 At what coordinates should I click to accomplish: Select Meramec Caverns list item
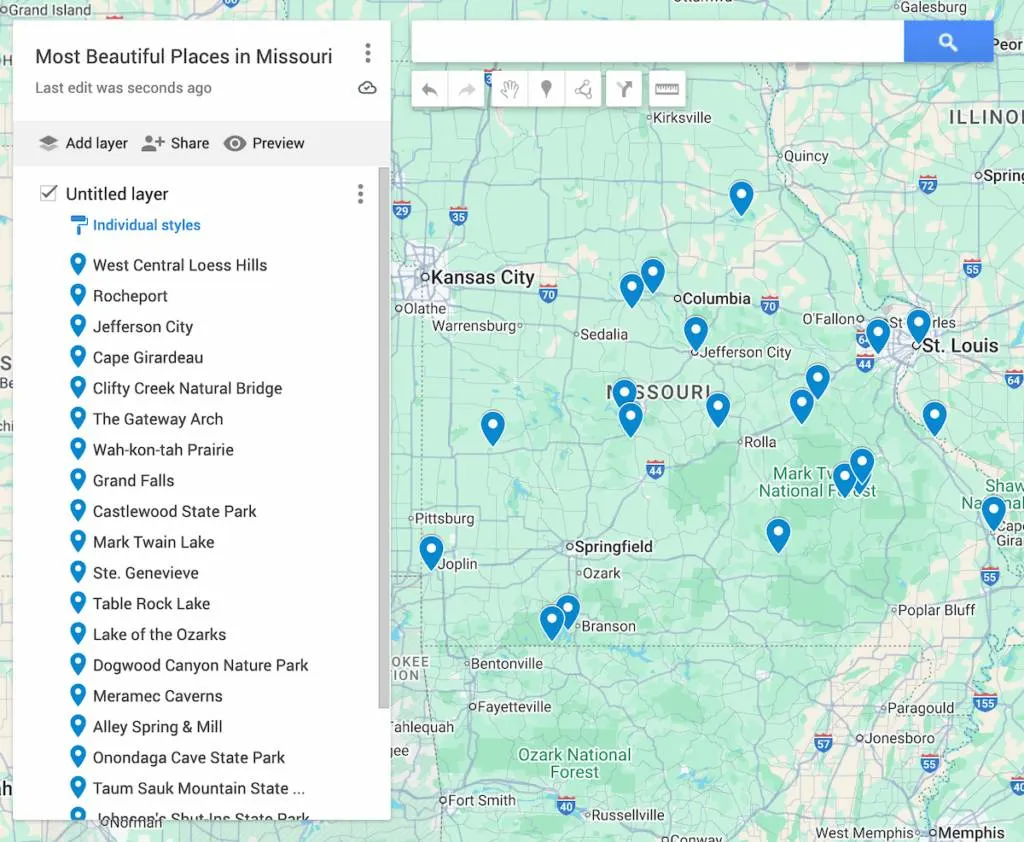[157, 696]
